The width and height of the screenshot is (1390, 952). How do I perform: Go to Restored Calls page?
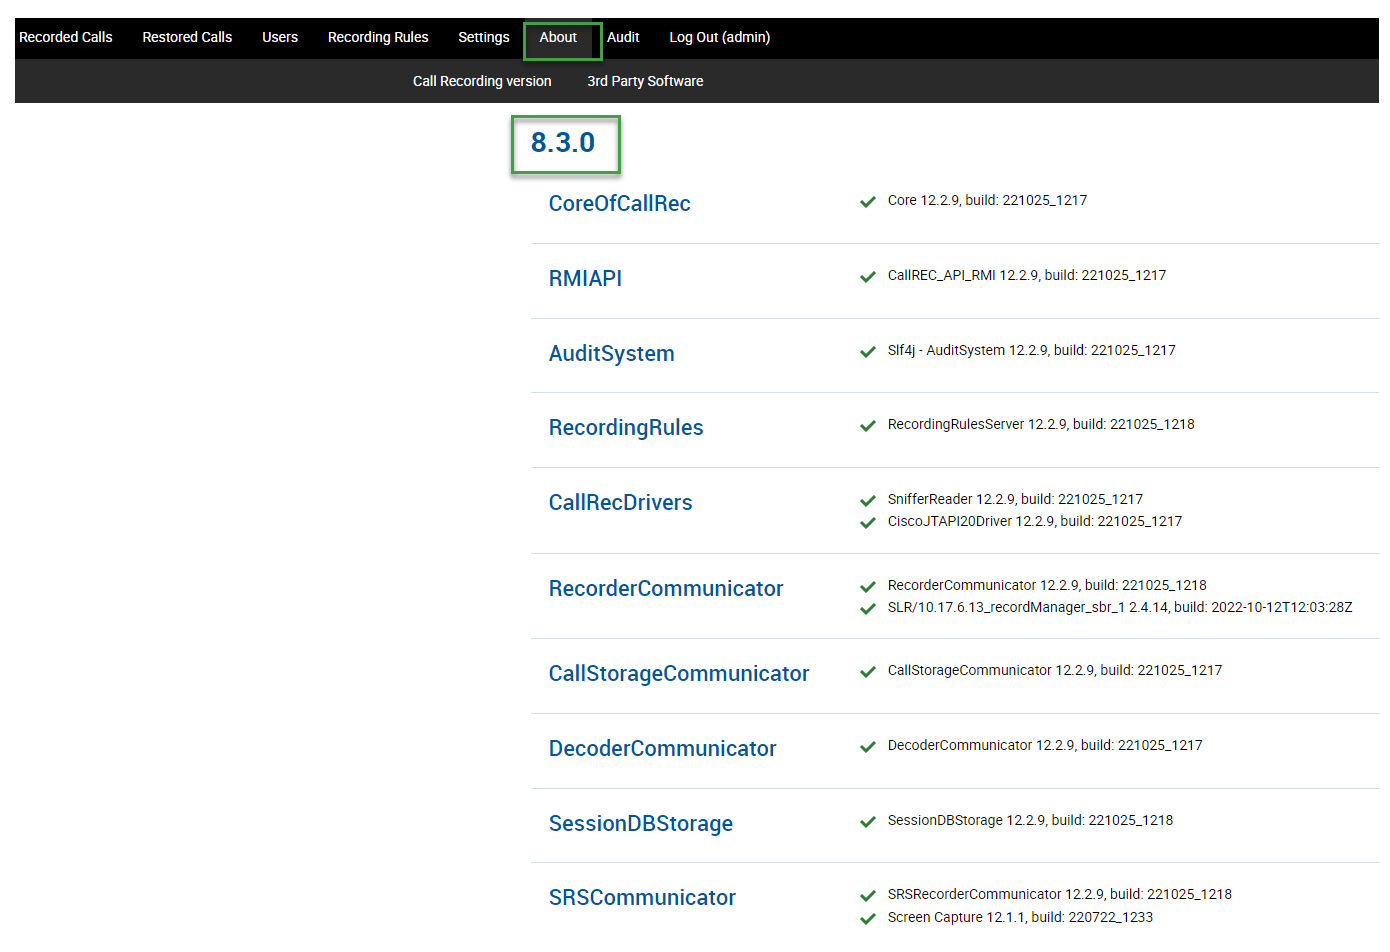pos(187,37)
